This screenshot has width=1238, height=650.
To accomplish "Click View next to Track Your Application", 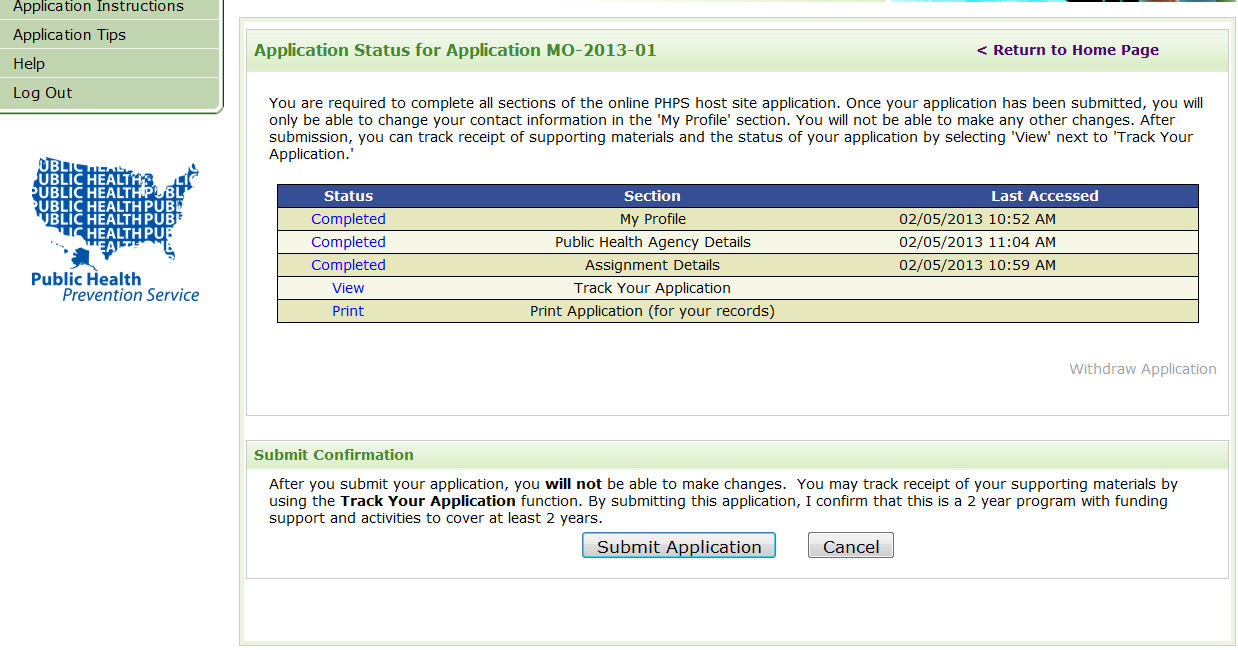I will point(348,288).
